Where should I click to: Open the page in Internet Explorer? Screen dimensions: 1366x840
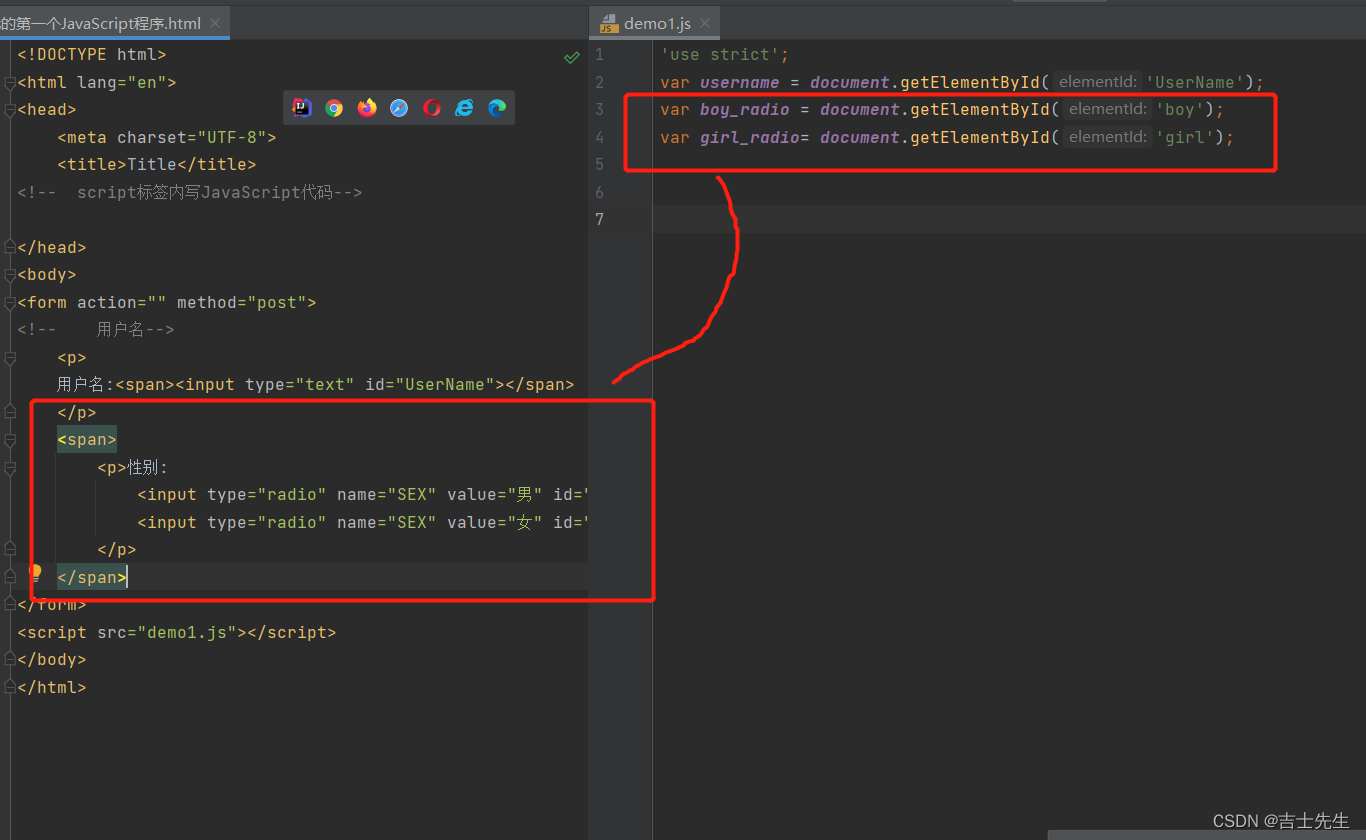click(464, 108)
